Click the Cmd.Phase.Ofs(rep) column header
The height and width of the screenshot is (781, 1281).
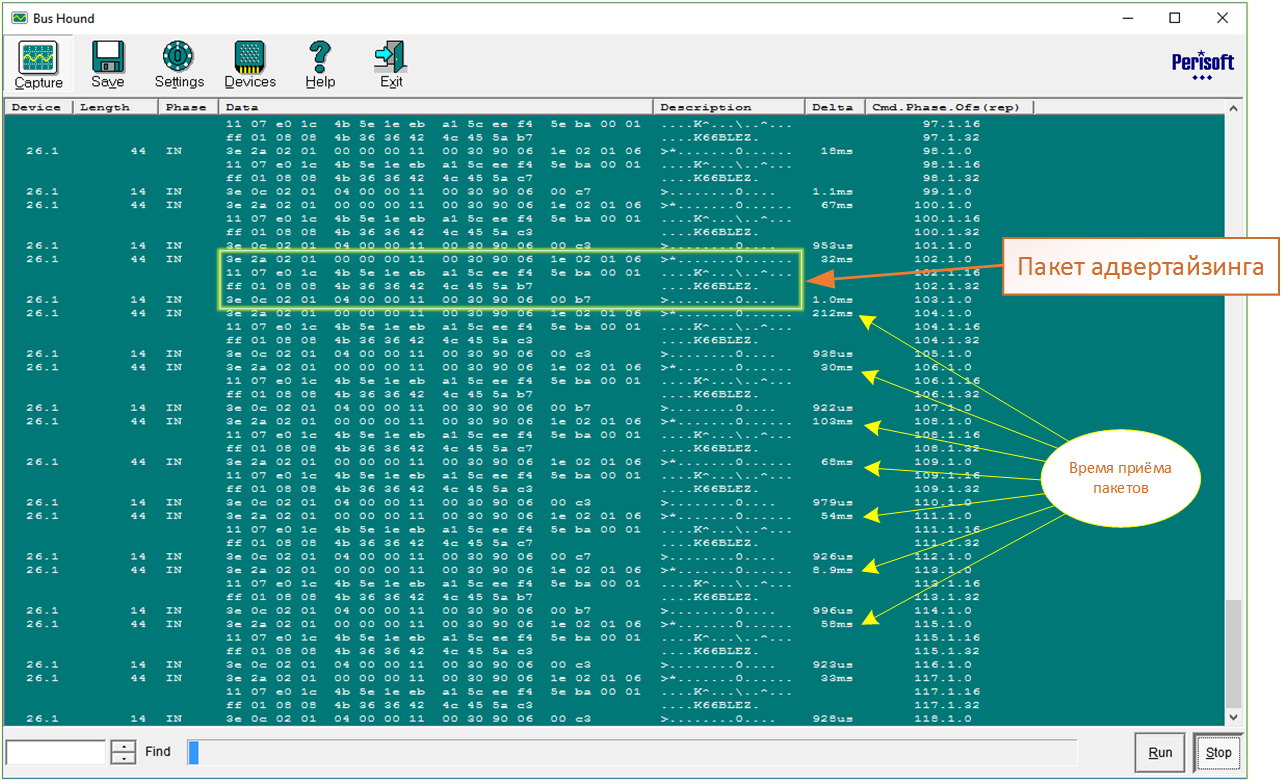(949, 107)
